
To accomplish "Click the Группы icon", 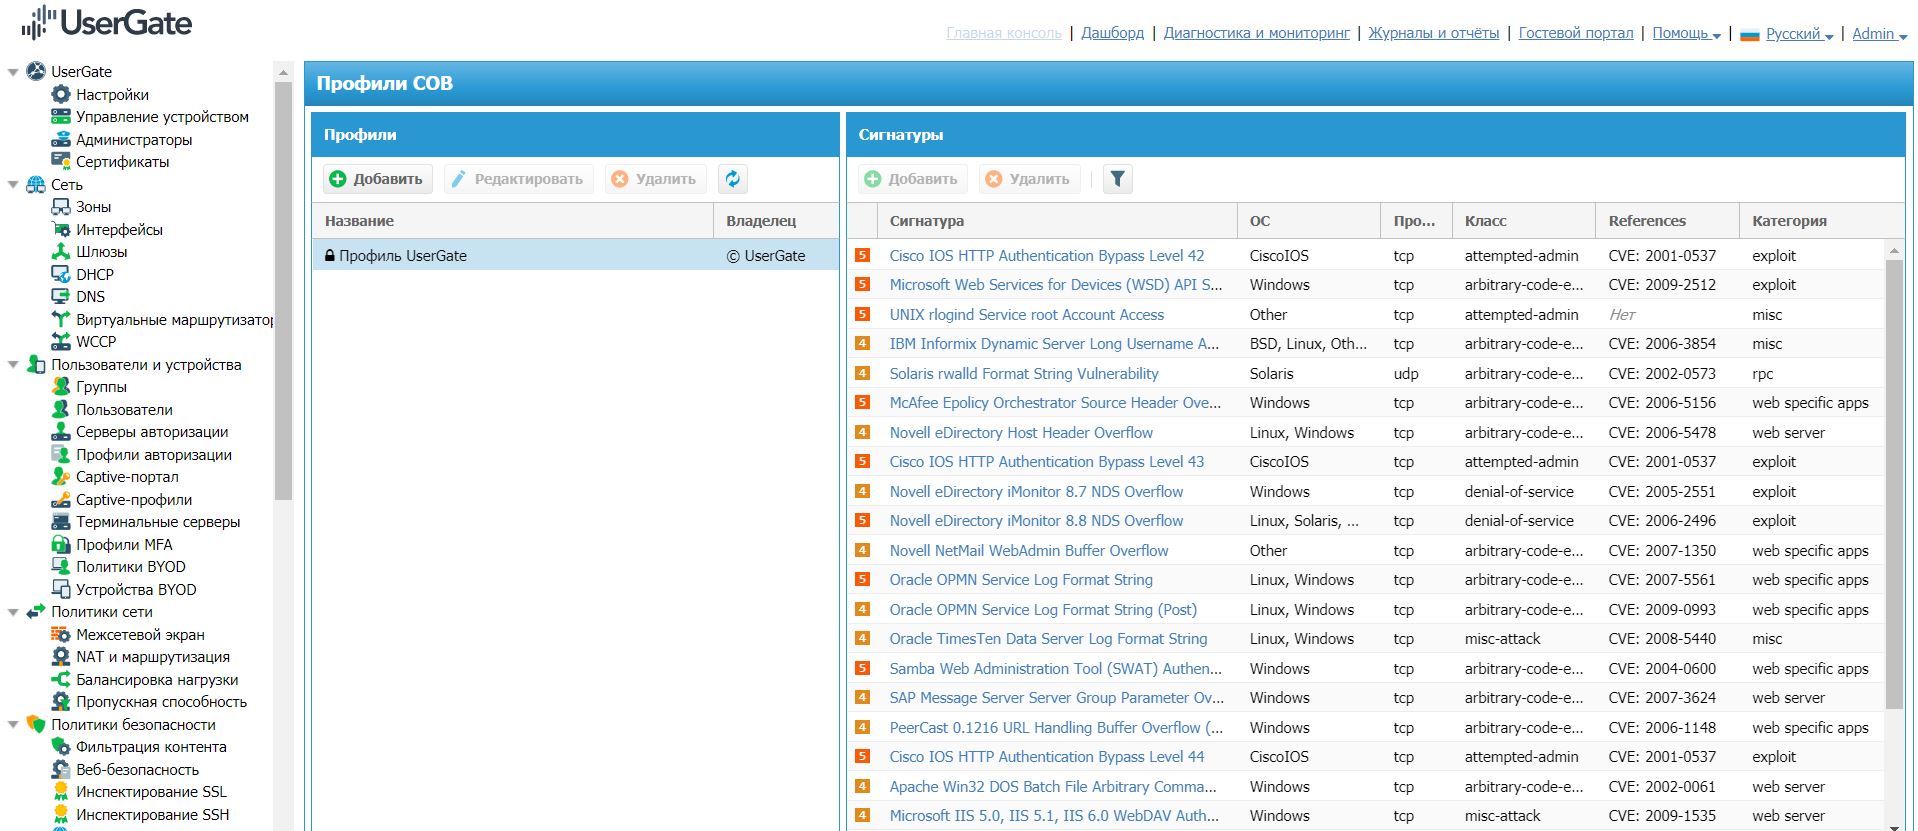I will (61, 387).
